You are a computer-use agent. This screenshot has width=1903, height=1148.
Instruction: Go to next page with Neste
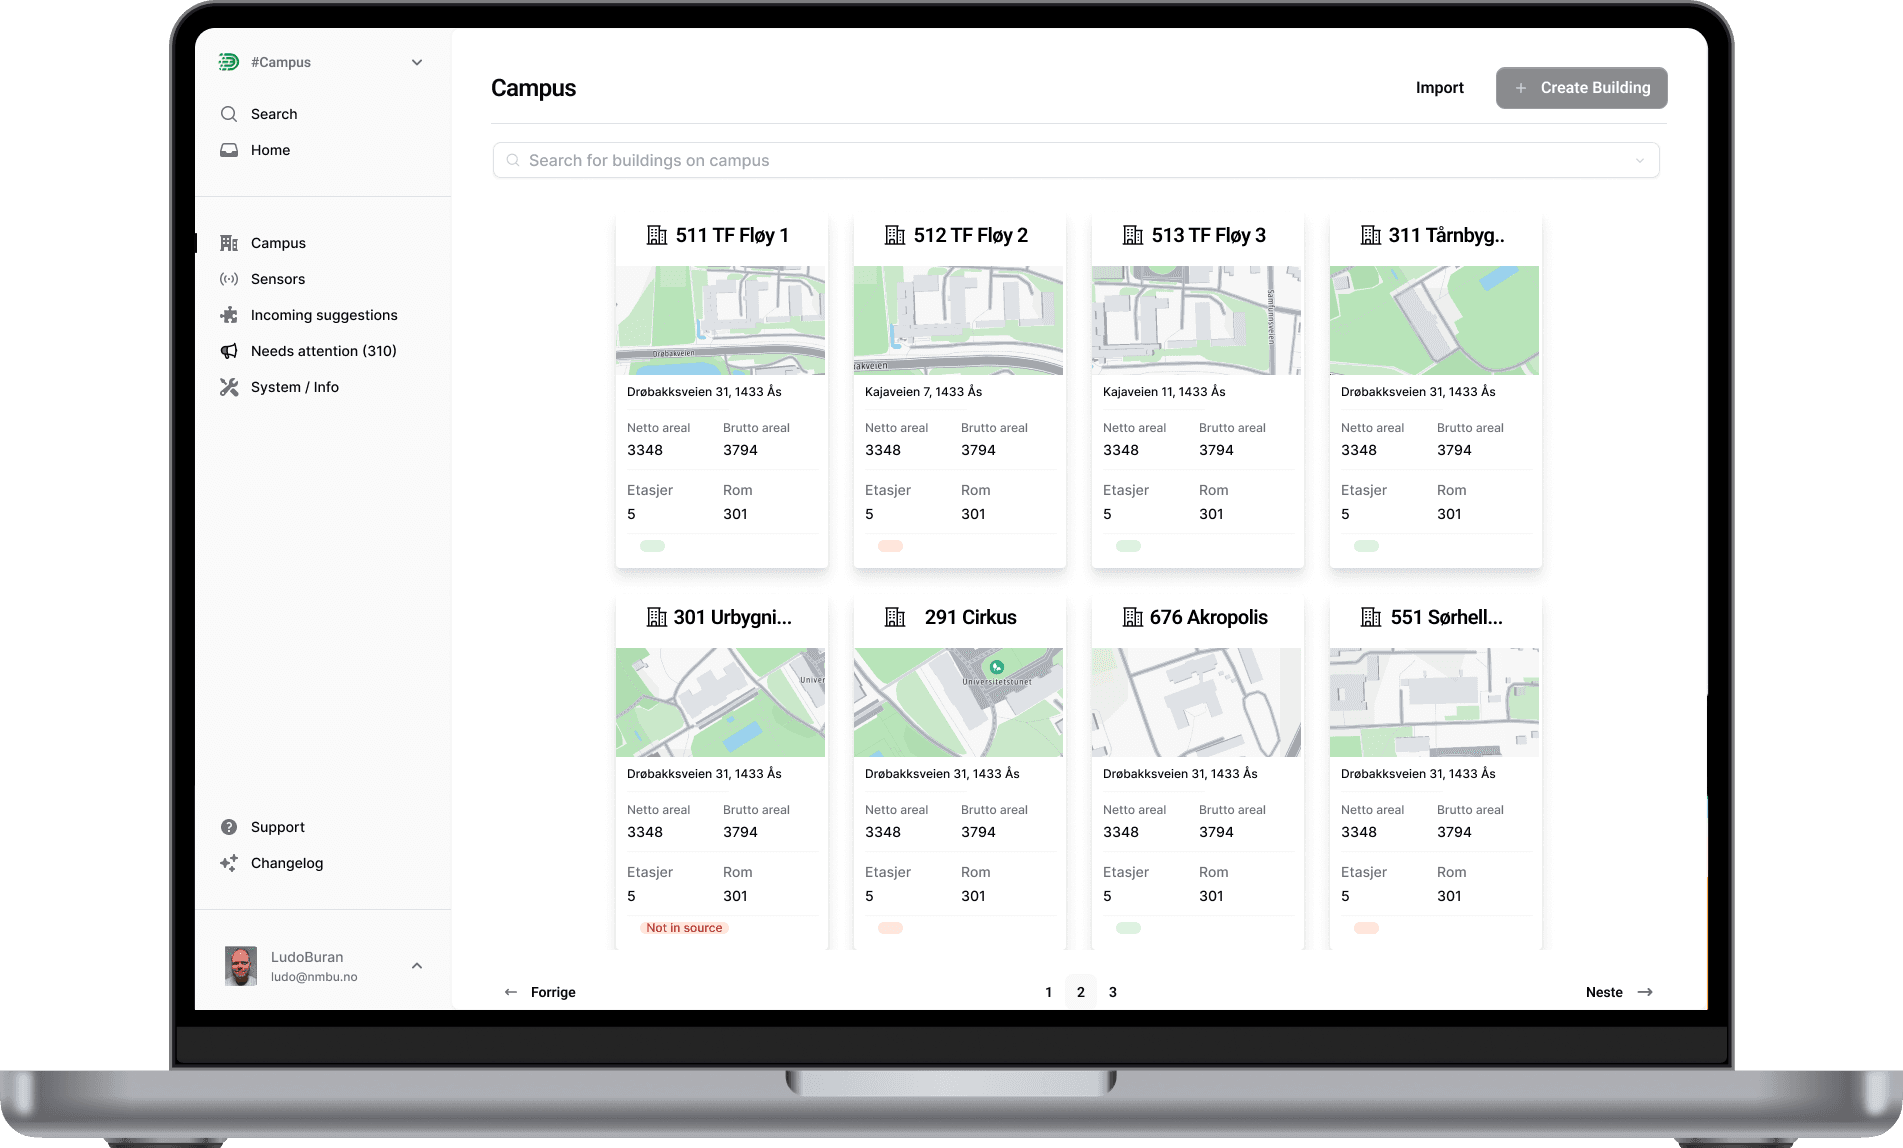tap(1619, 992)
